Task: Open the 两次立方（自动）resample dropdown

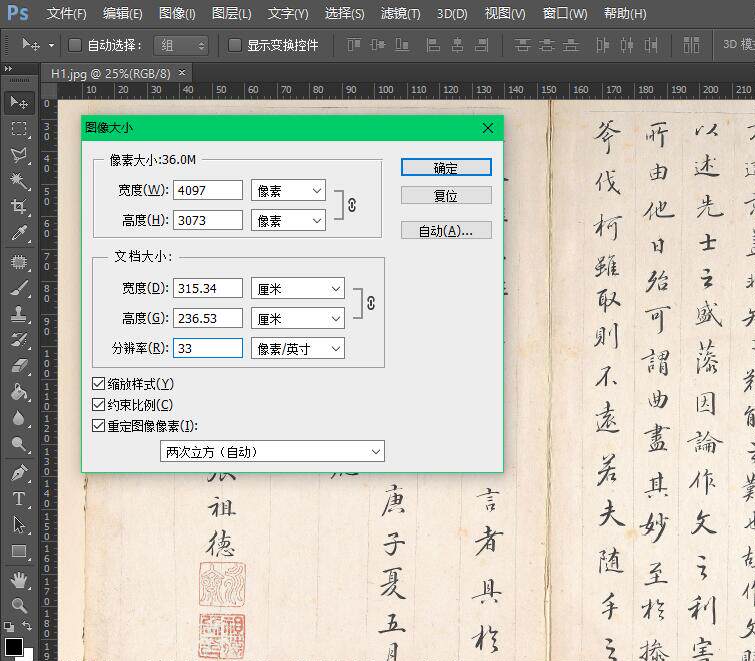Action: 272,452
